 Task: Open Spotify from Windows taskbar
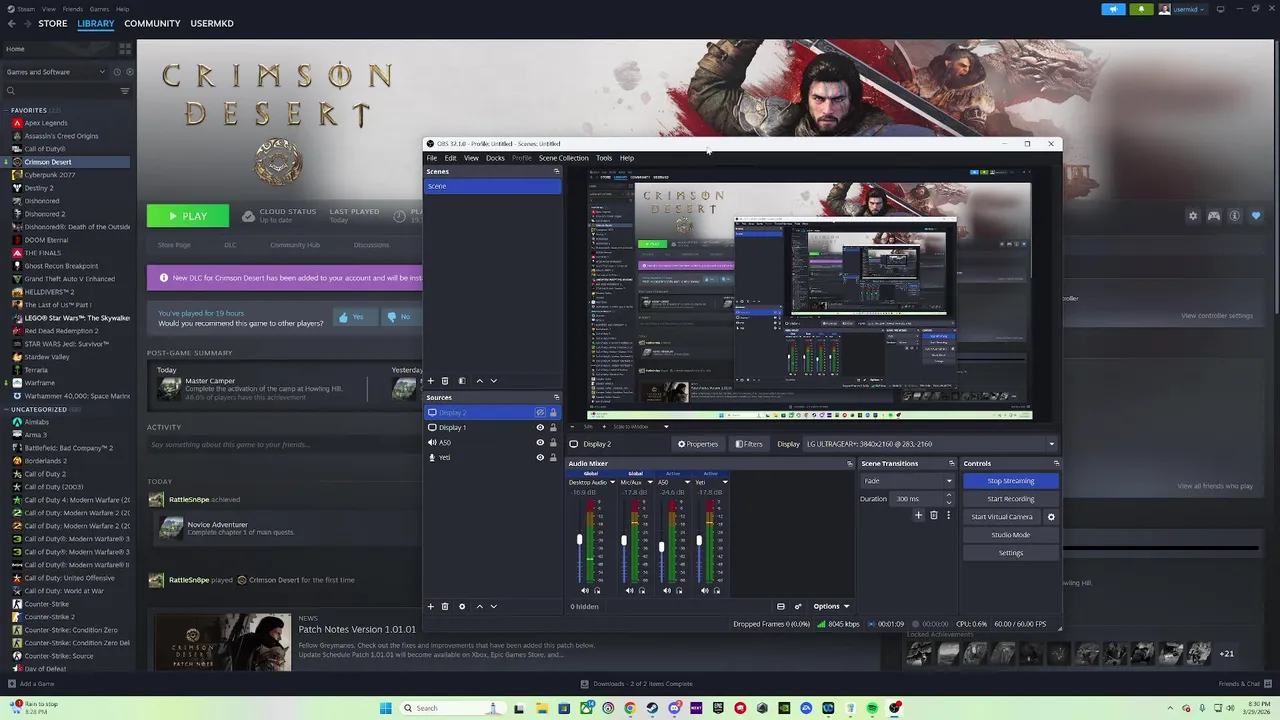pos(872,708)
